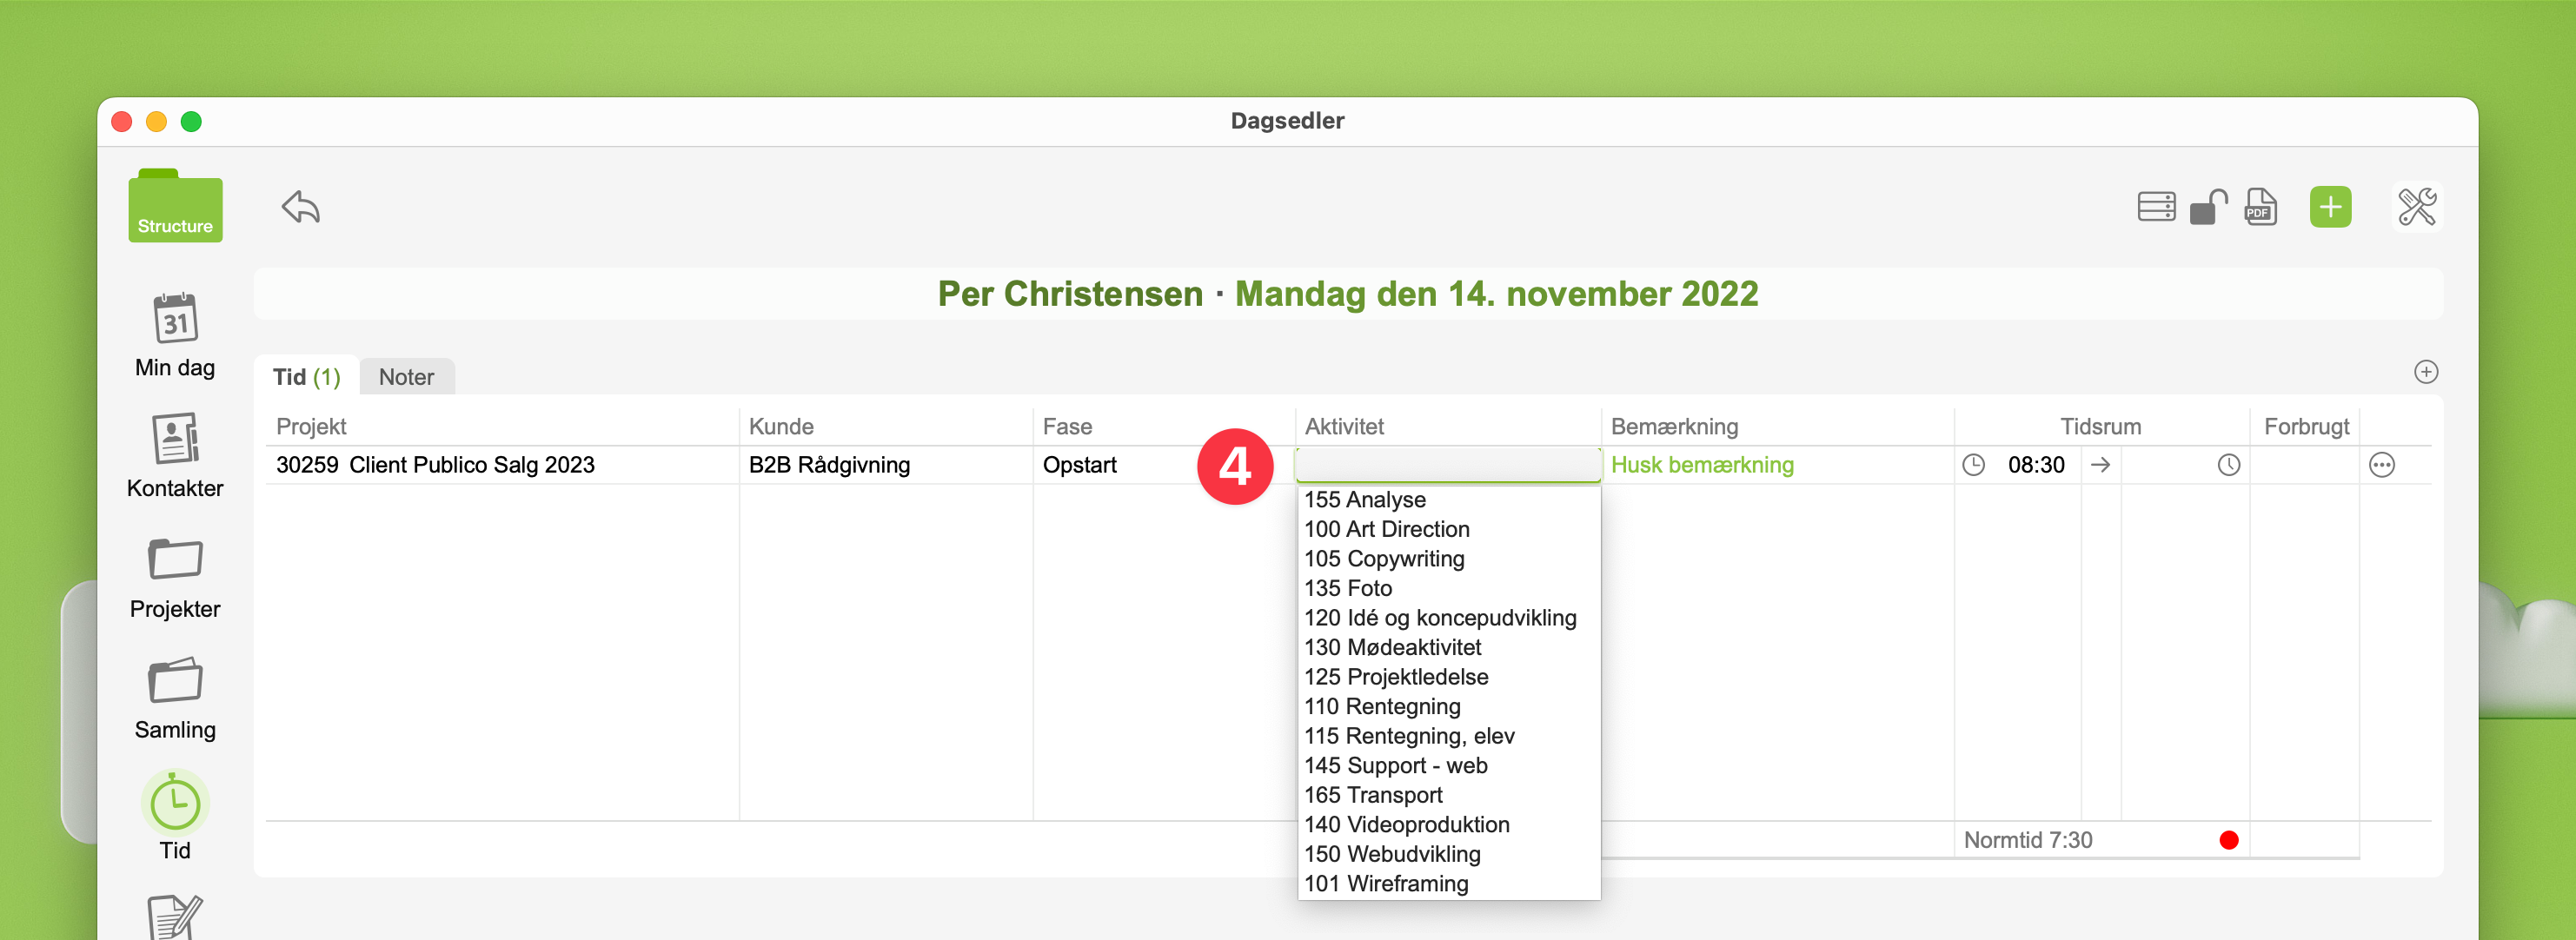The width and height of the screenshot is (2576, 940).
Task: Open row options ellipsis button
Action: [2381, 465]
